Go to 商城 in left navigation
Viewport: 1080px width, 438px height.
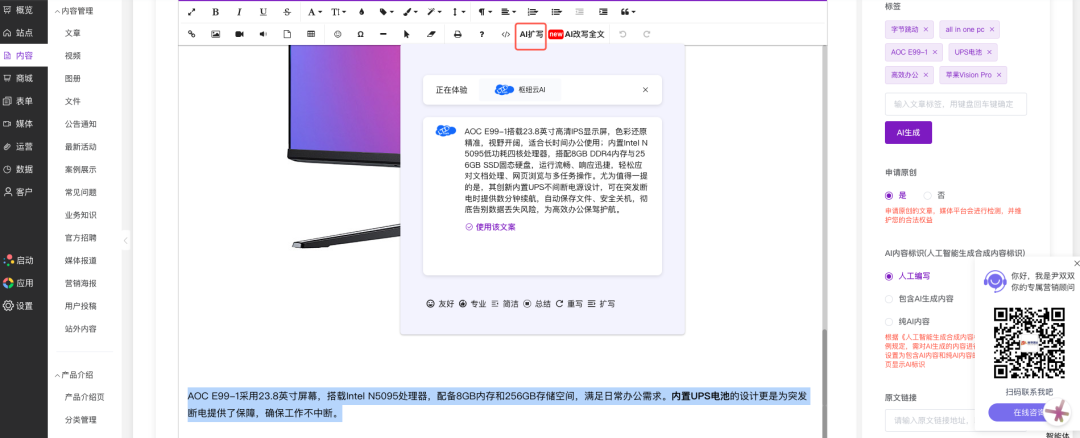click(24, 78)
